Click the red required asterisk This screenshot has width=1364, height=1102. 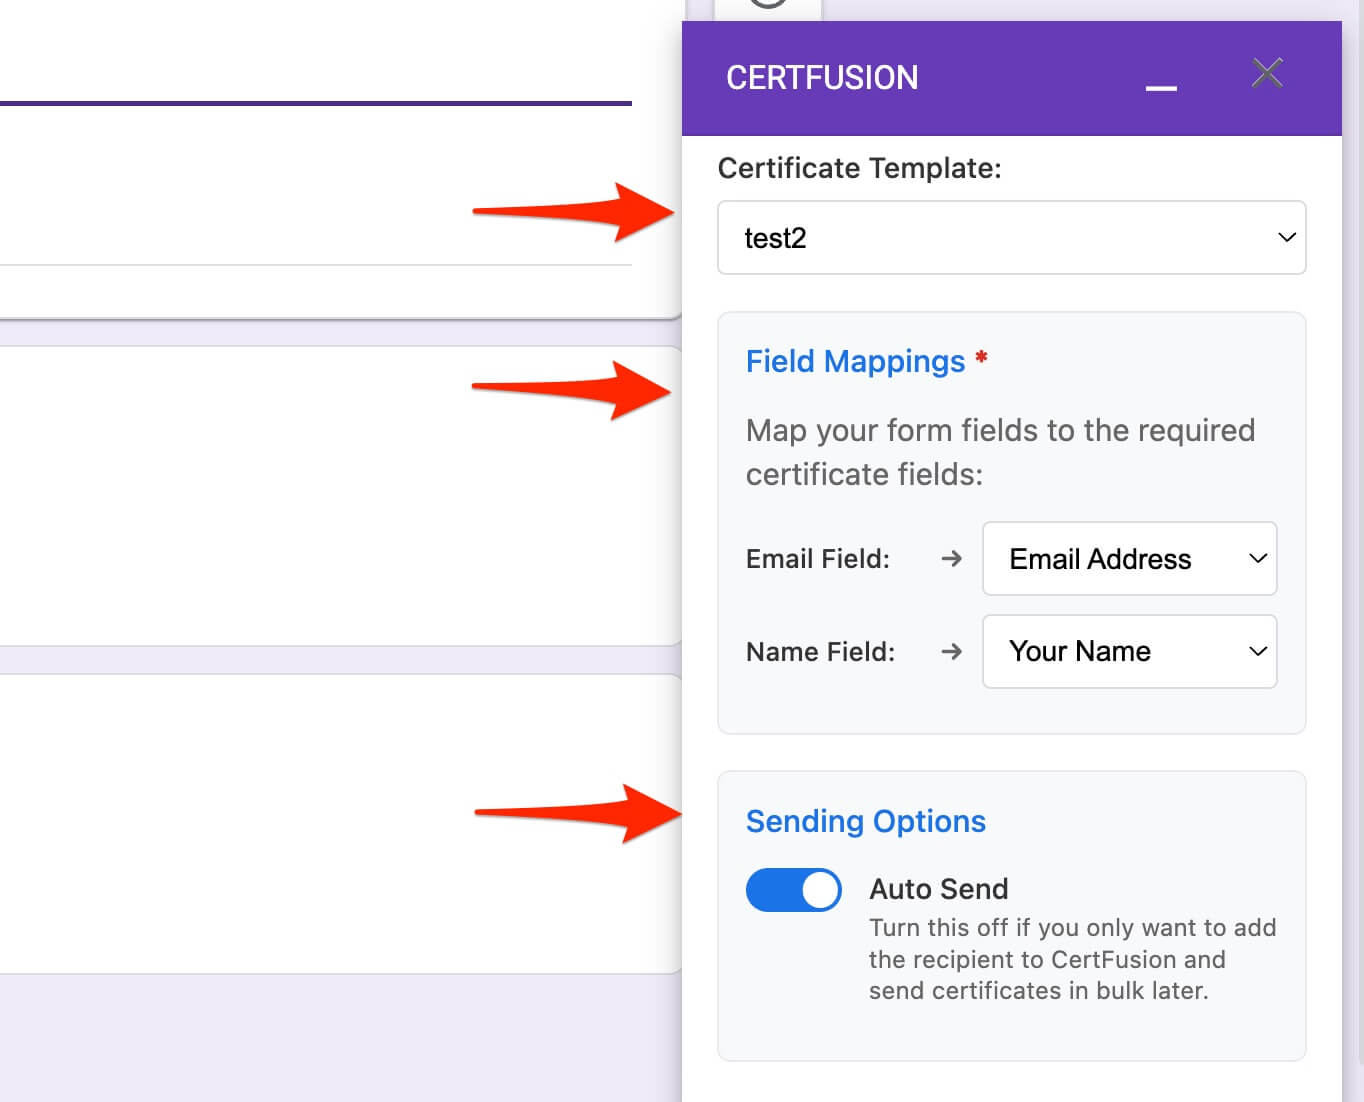pyautogui.click(x=981, y=358)
